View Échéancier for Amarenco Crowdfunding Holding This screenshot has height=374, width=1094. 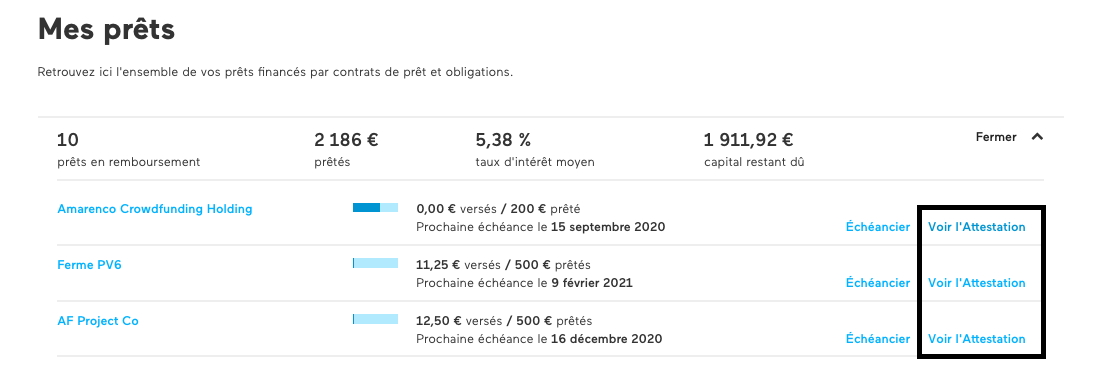878,227
